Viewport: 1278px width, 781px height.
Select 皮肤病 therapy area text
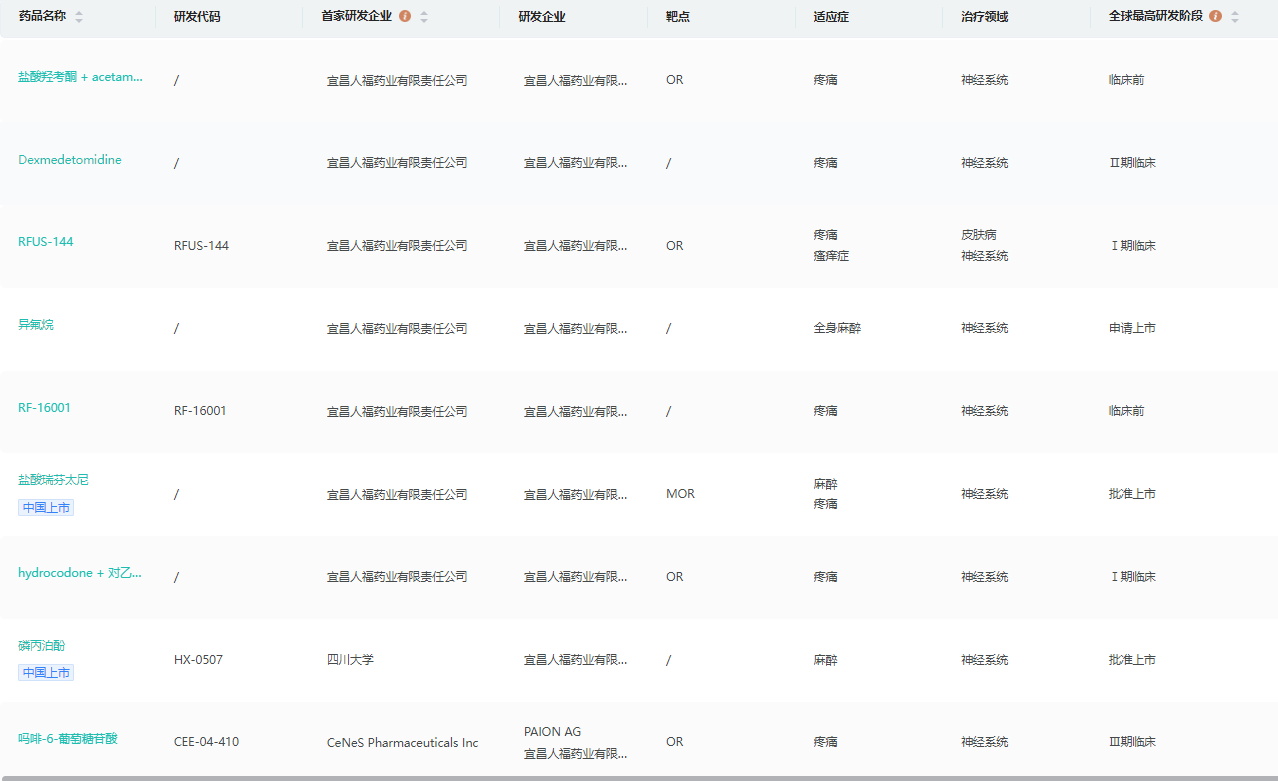(979, 235)
